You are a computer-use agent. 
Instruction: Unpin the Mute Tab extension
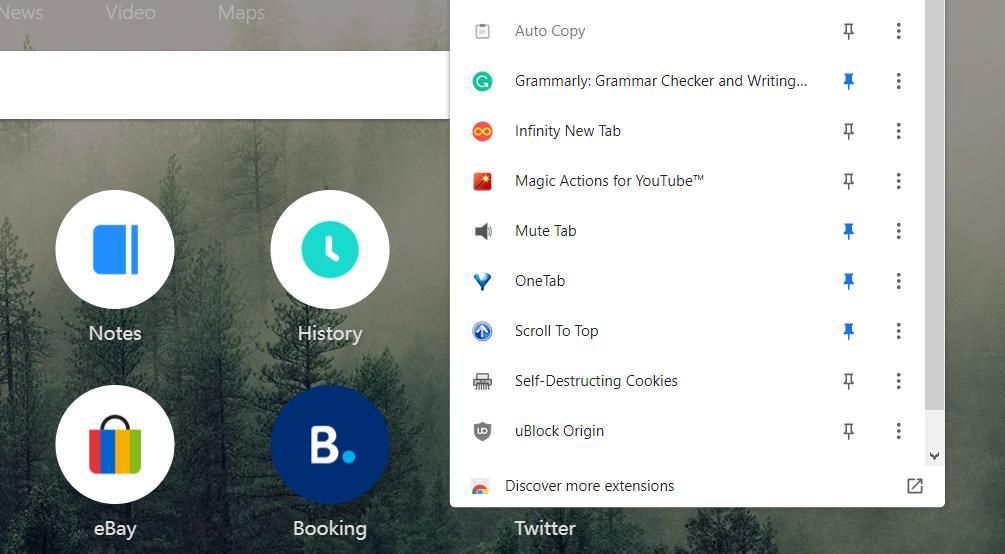coord(849,231)
